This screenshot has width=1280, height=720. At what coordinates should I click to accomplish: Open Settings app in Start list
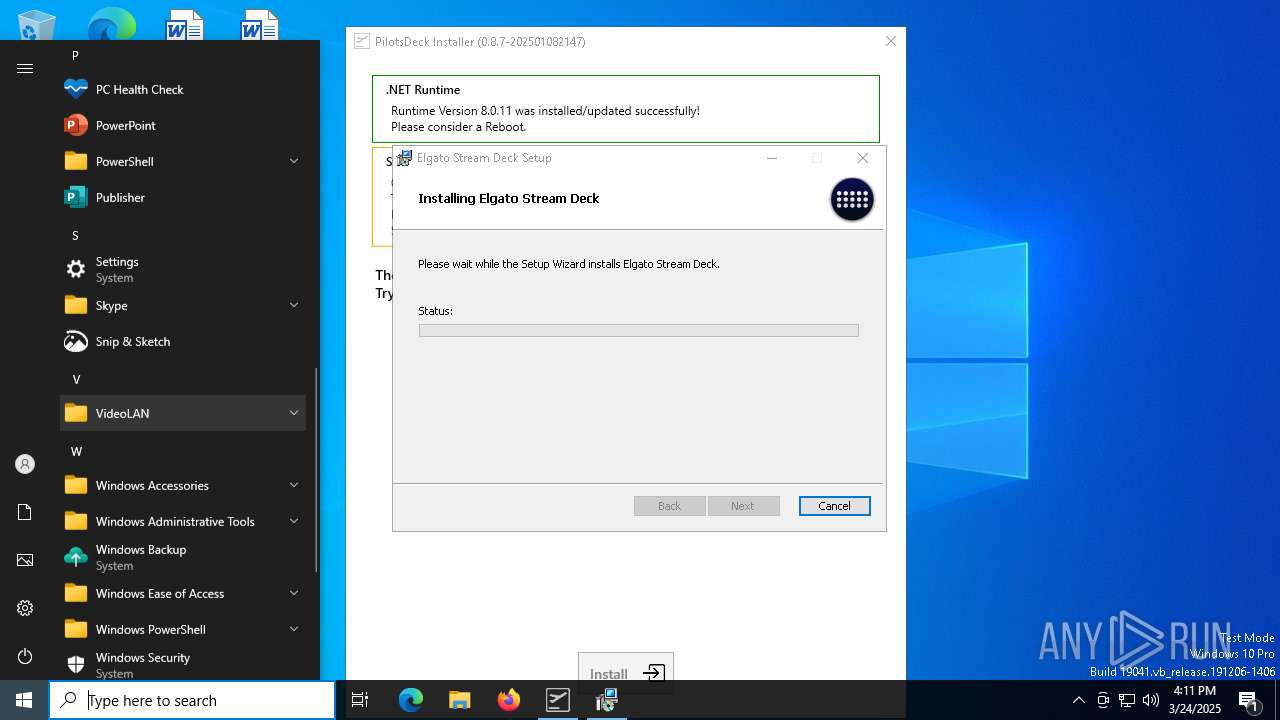pyautogui.click(x=183, y=269)
